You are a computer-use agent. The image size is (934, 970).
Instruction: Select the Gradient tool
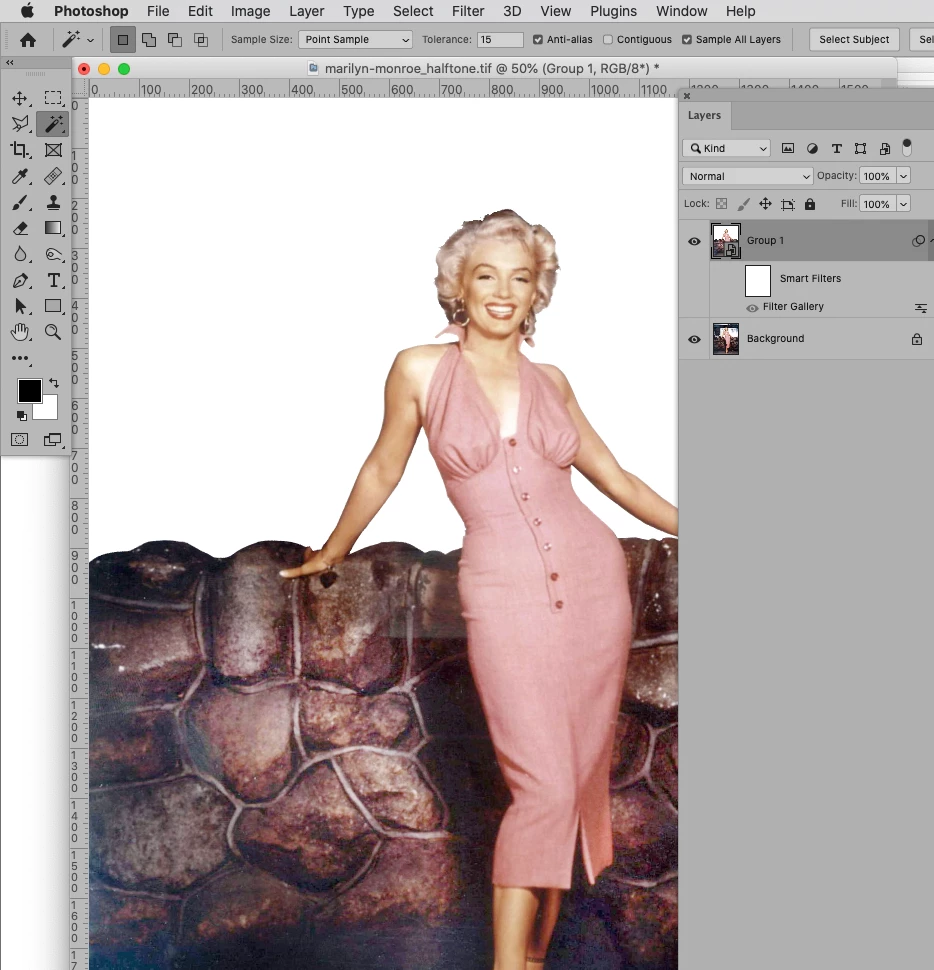click(53, 228)
